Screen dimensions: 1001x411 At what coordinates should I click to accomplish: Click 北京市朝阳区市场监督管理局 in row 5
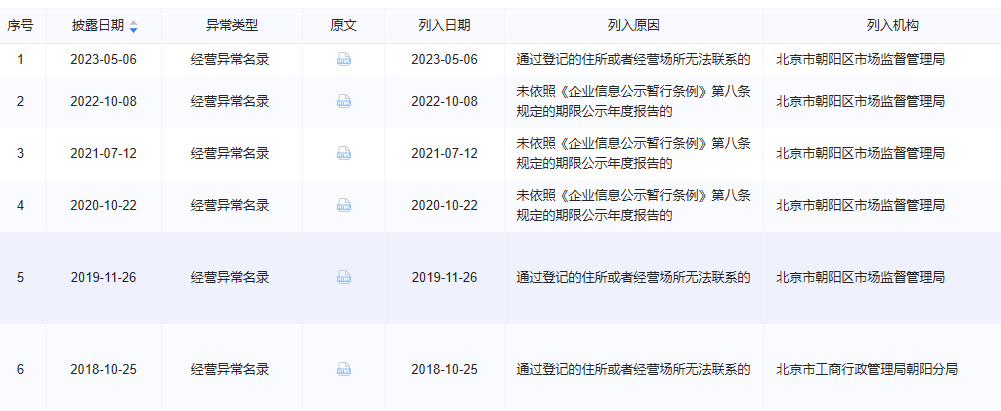[861, 278]
